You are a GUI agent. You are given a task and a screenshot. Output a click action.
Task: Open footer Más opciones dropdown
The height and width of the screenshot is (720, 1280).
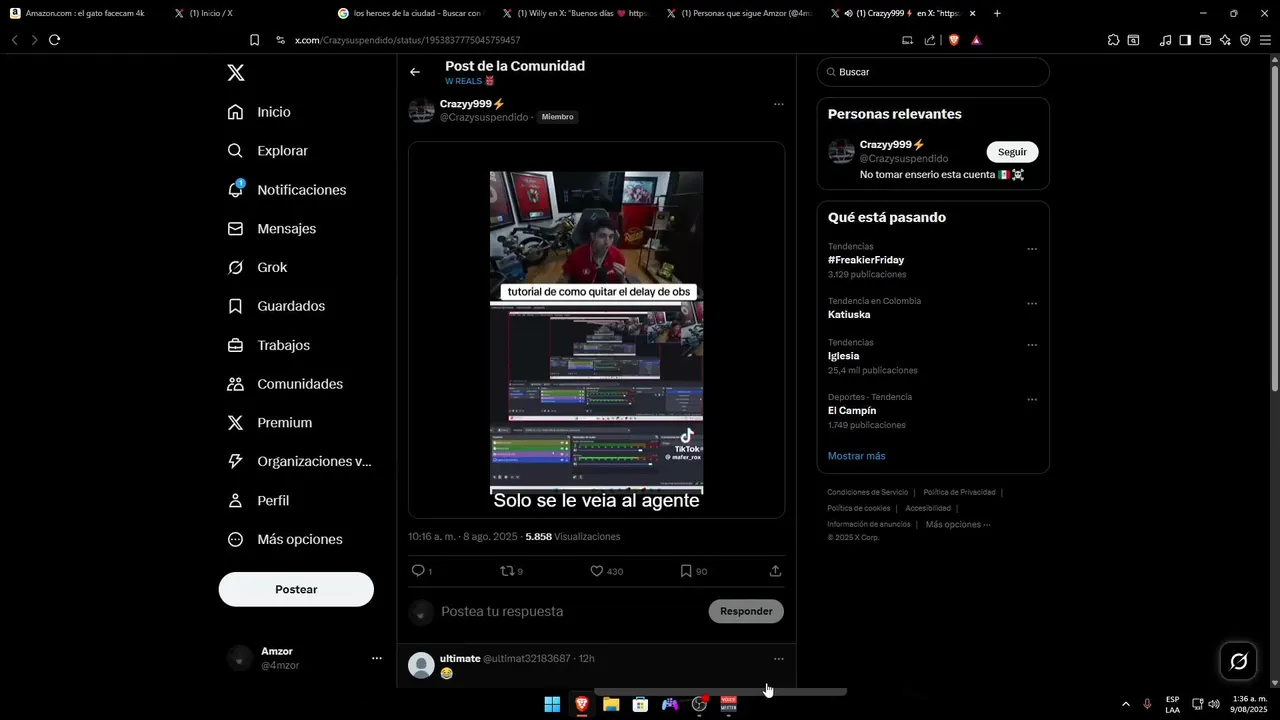coord(958,524)
